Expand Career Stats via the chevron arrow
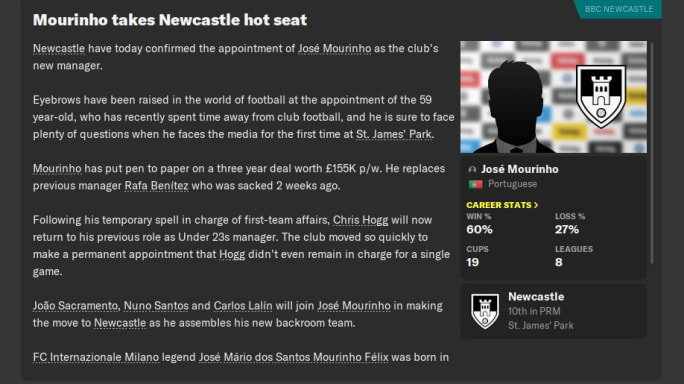Image resolution: width=684 pixels, height=384 pixels. click(x=536, y=205)
